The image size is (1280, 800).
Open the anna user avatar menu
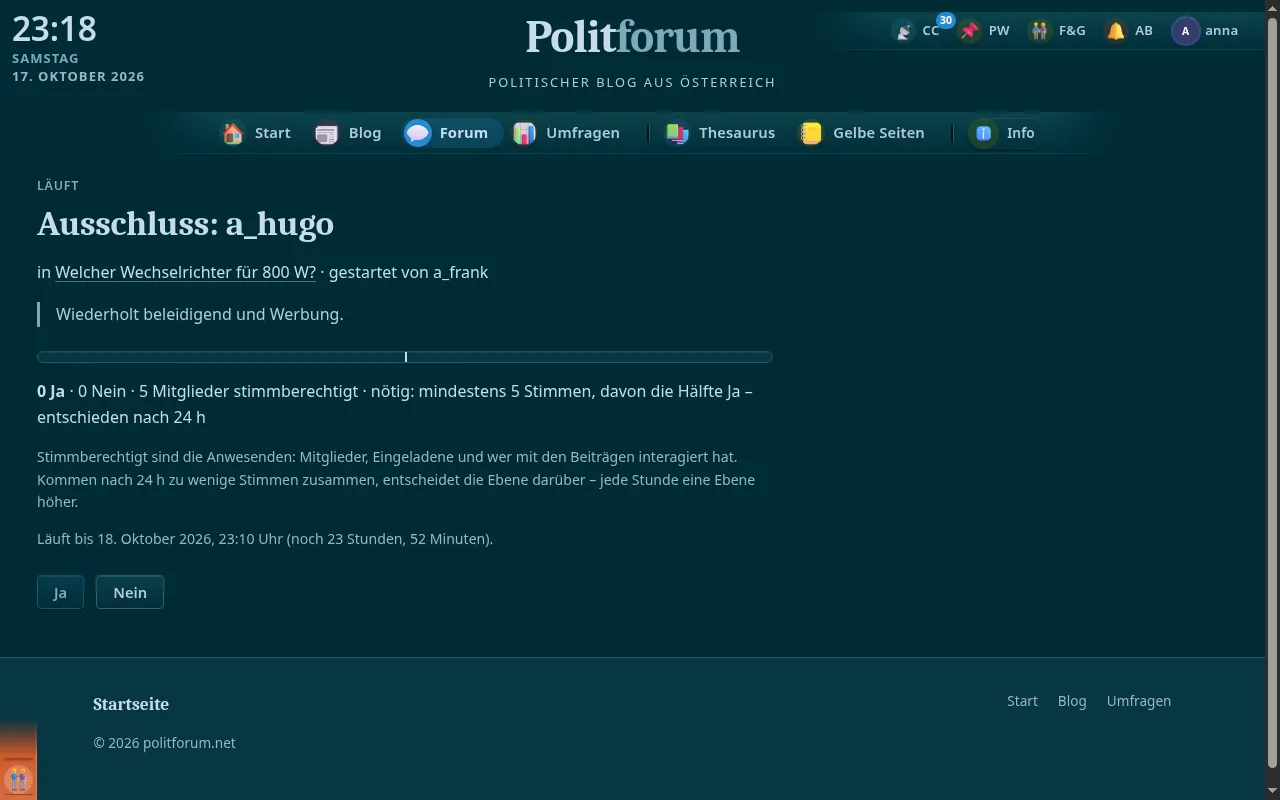(1185, 31)
